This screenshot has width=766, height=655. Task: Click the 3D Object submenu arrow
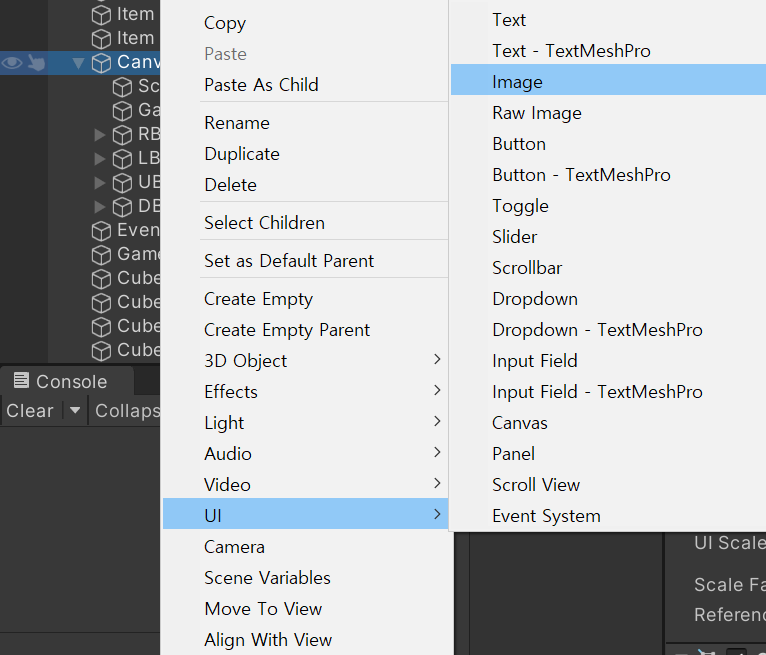(x=437, y=359)
